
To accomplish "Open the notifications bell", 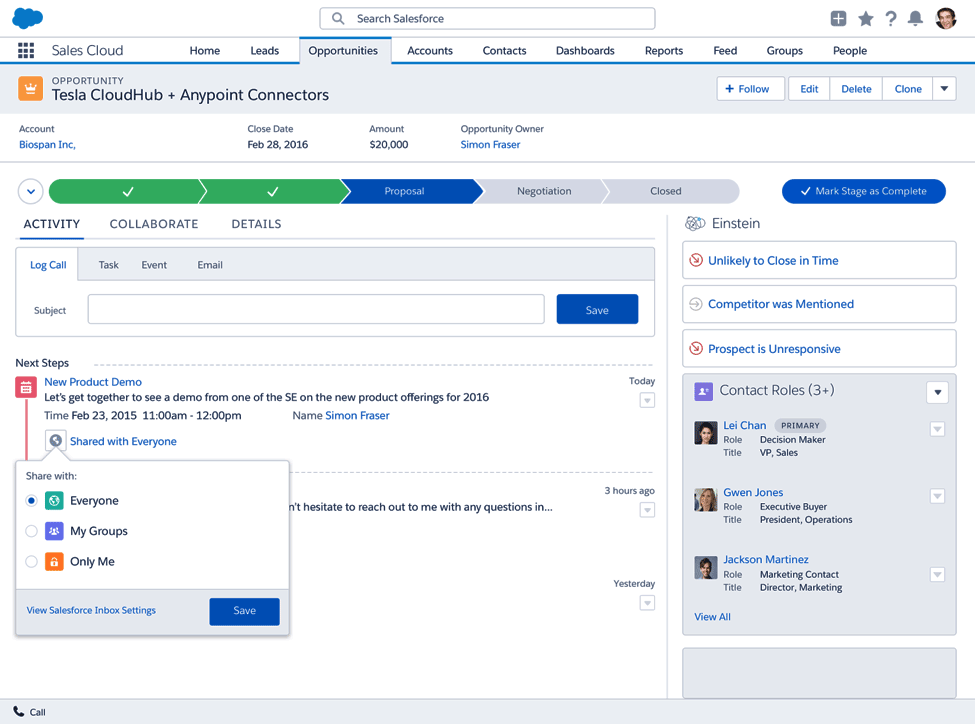I will [x=915, y=19].
